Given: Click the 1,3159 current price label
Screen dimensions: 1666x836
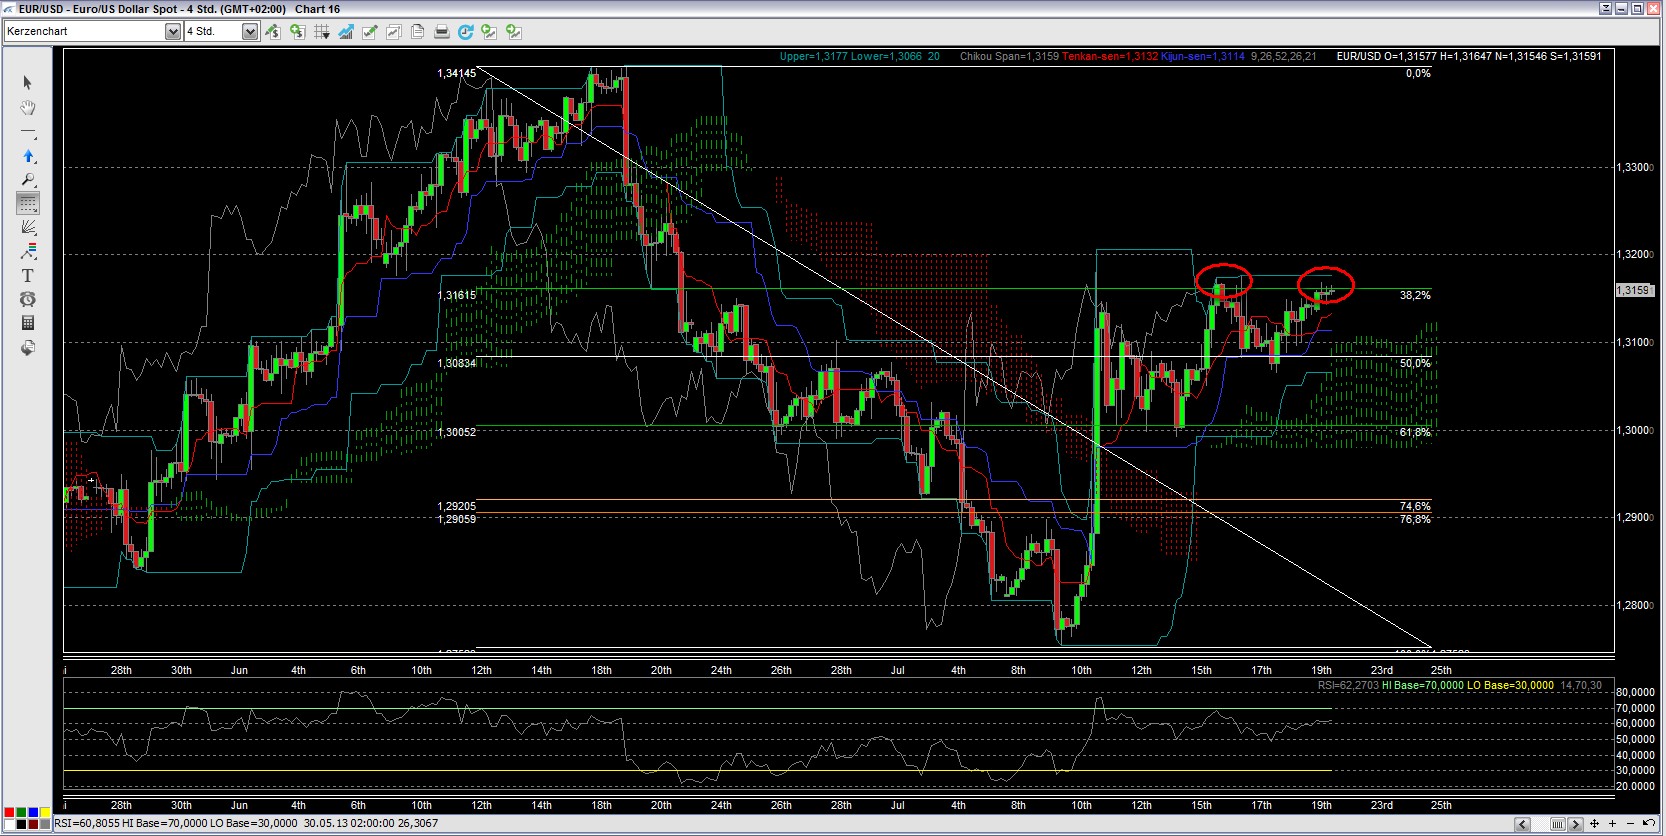Looking at the screenshot, I should (1632, 290).
